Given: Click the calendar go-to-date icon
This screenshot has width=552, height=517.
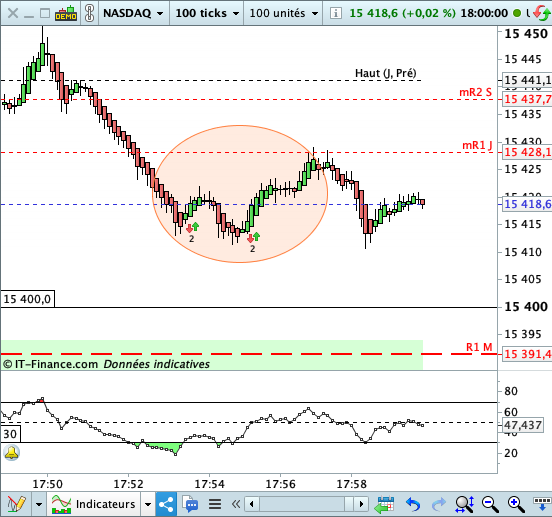Looking at the screenshot, I should 384,504.
